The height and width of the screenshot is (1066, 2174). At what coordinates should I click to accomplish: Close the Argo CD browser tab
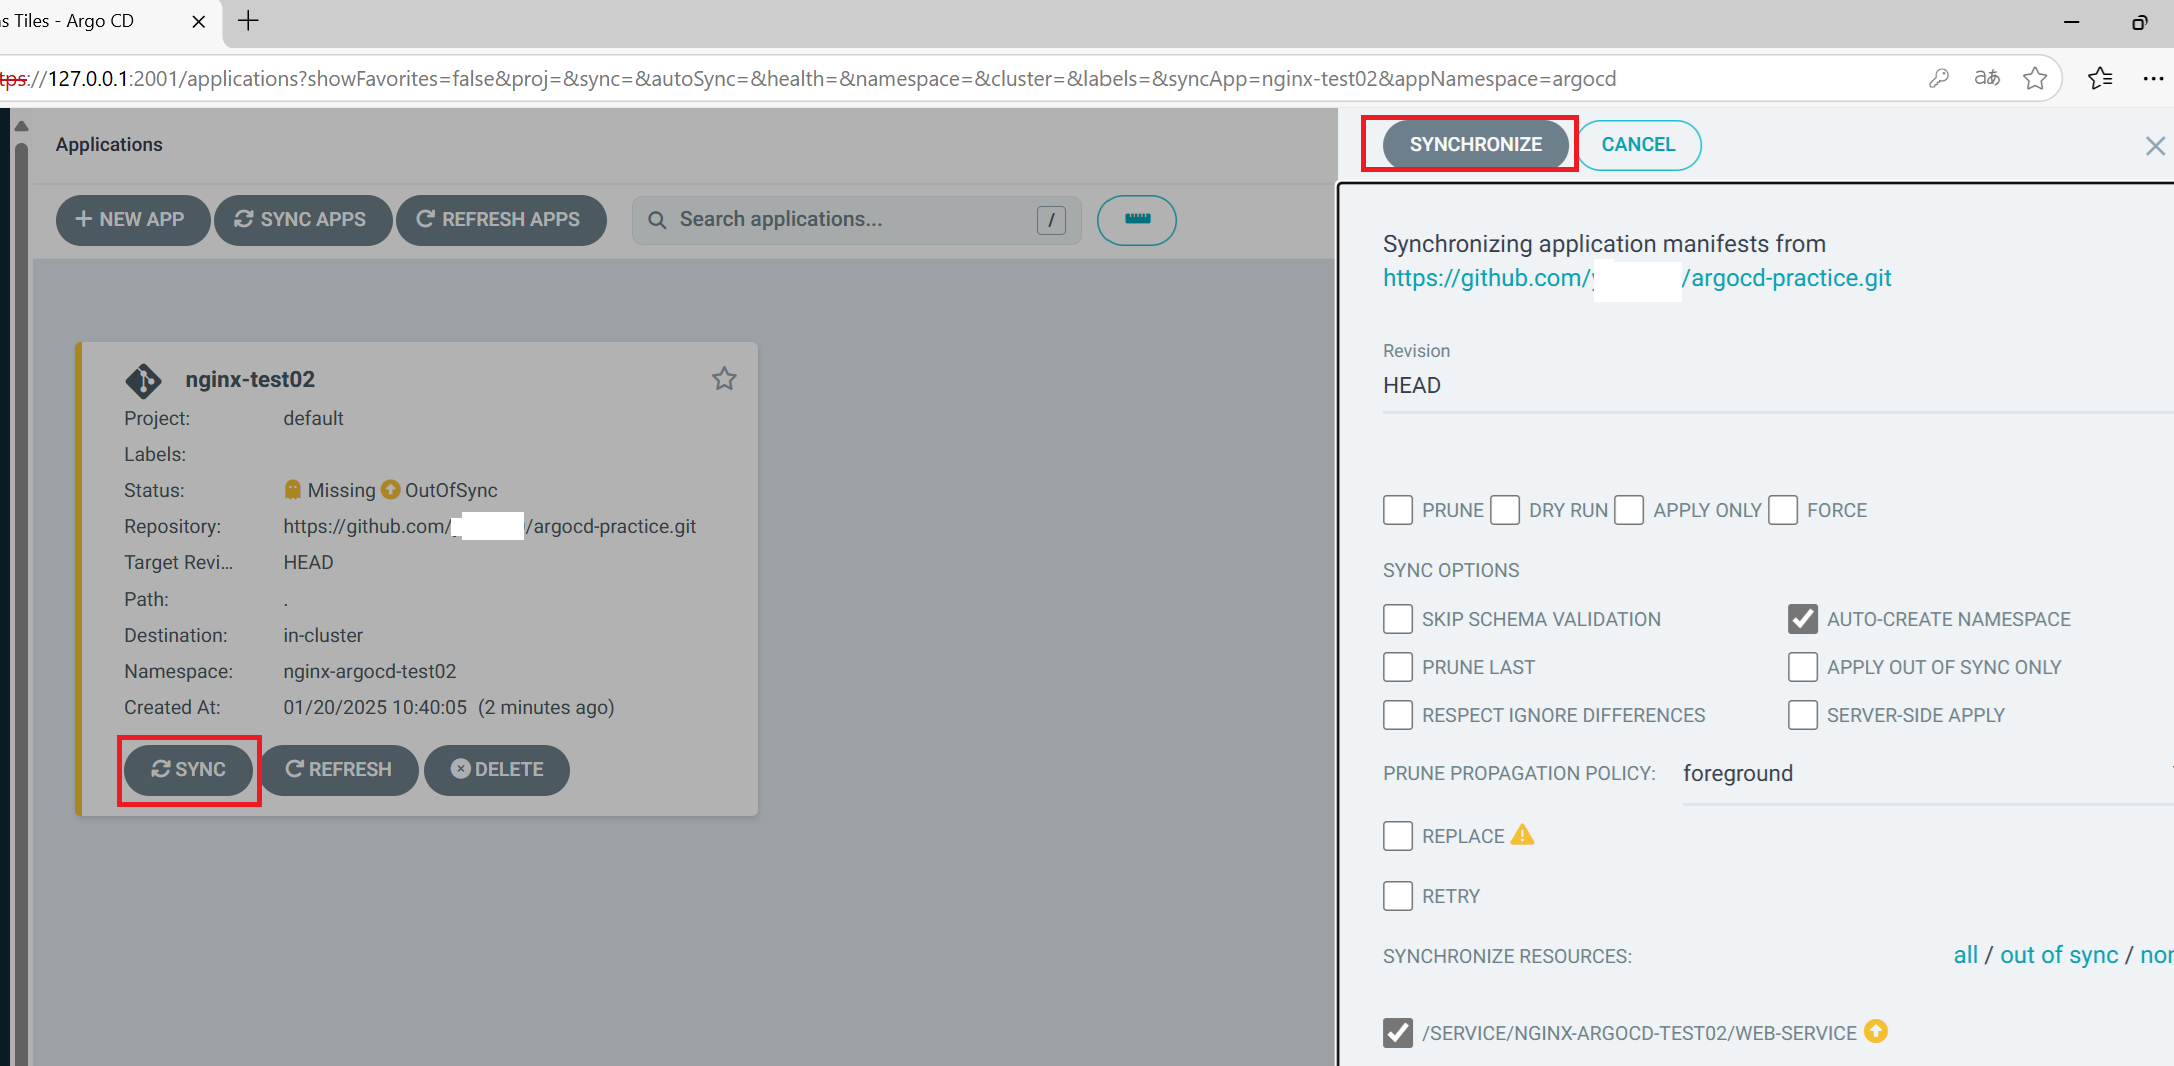198,21
